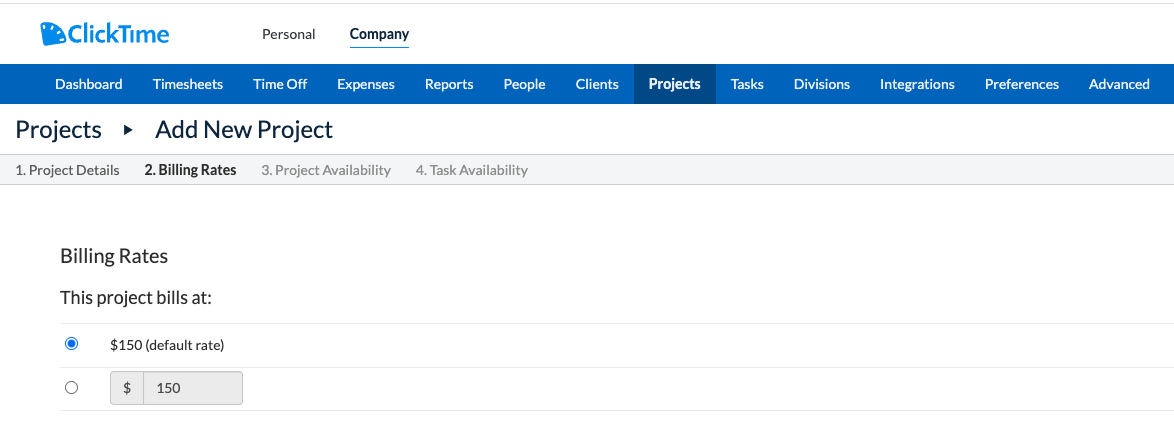Select the Projects navigation item
This screenshot has width=1174, height=438.
click(675, 84)
